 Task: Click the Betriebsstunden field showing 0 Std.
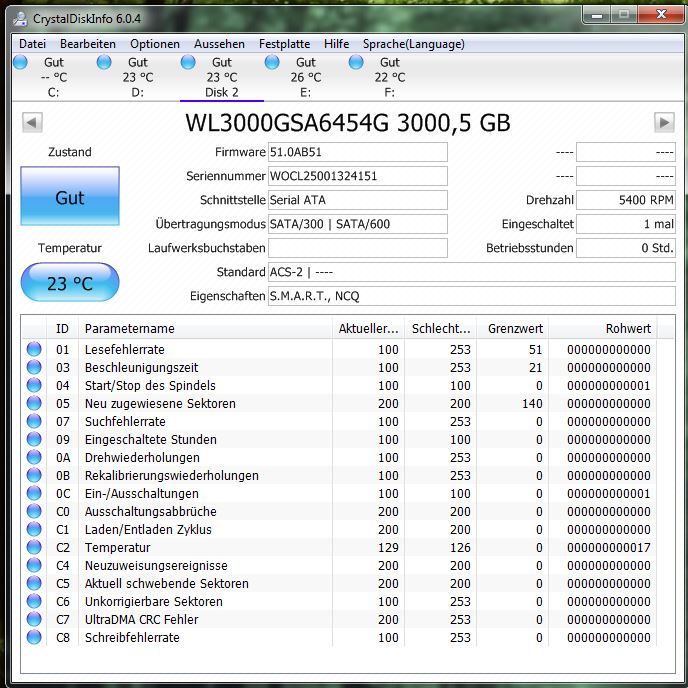click(626, 248)
